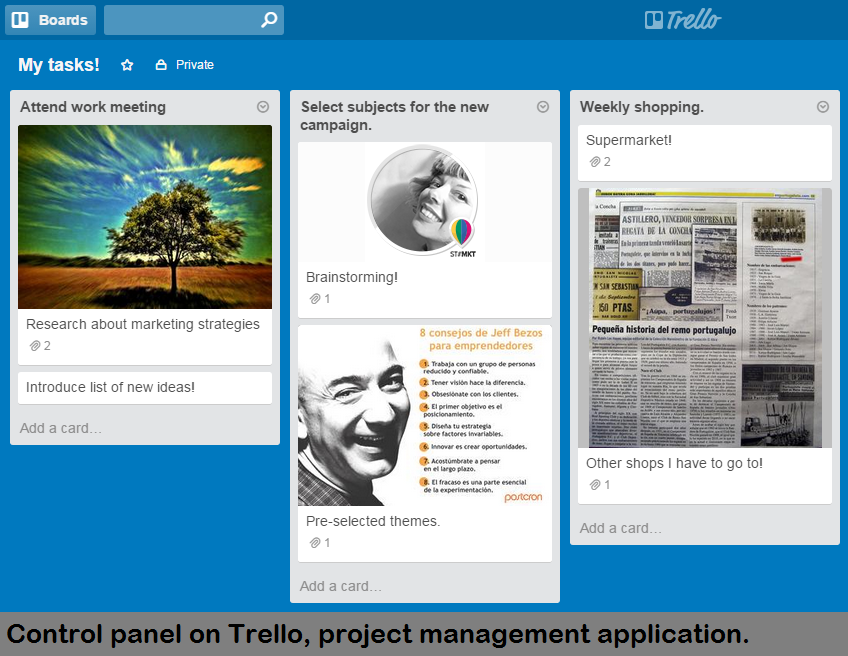Viewport: 848px width, 656px height.
Task: Open Attend work meeting list menu
Action: 263,107
